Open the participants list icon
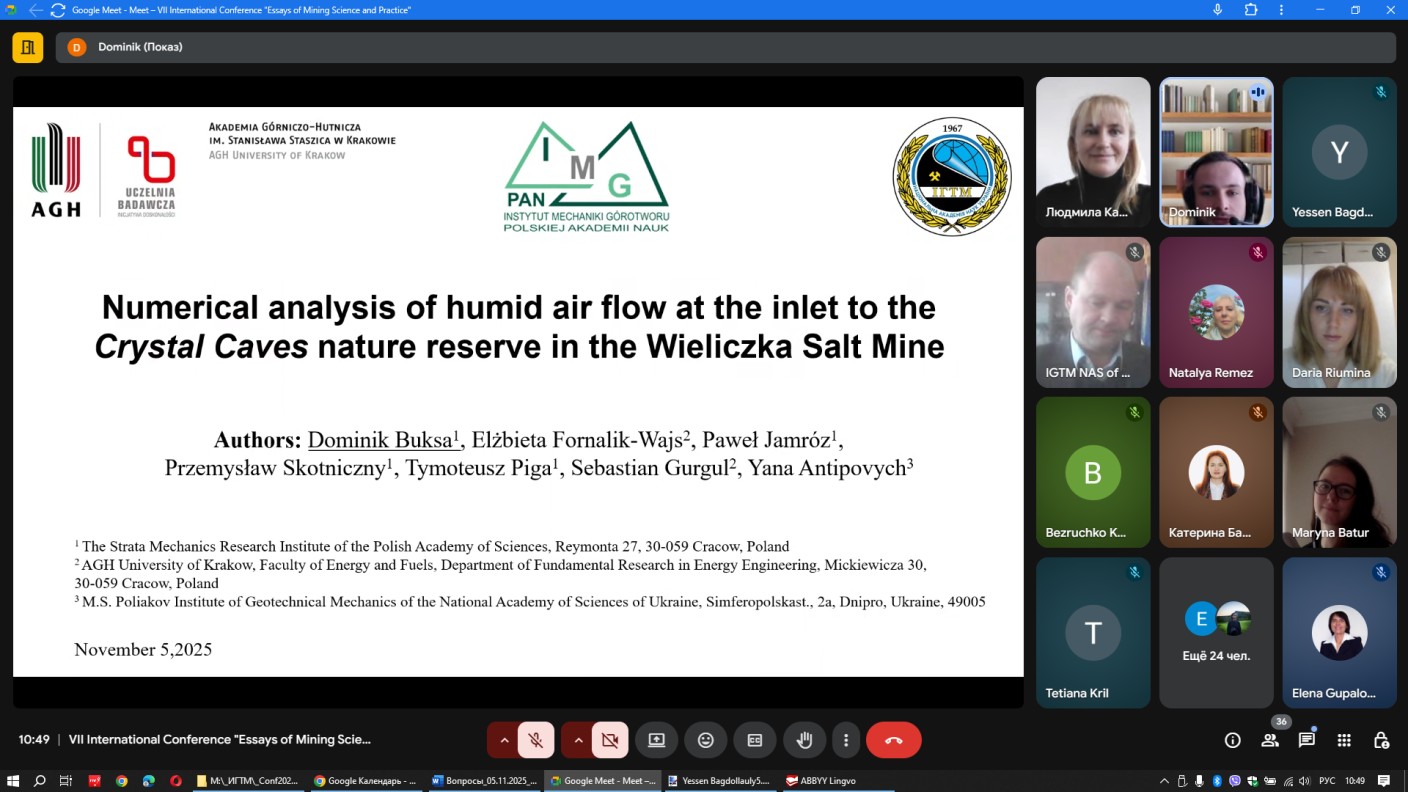Image resolution: width=1408 pixels, height=792 pixels. [1270, 740]
